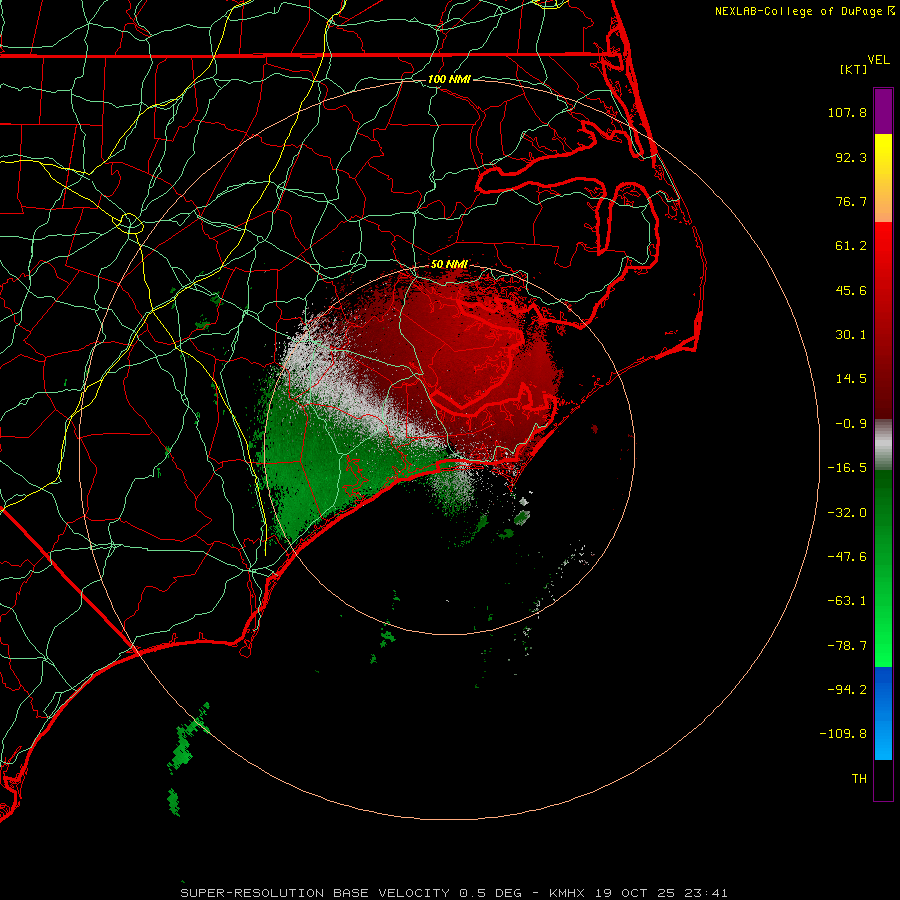This screenshot has height=900, width=900.
Task: Select the -94.2 scale value
Action: [847, 689]
